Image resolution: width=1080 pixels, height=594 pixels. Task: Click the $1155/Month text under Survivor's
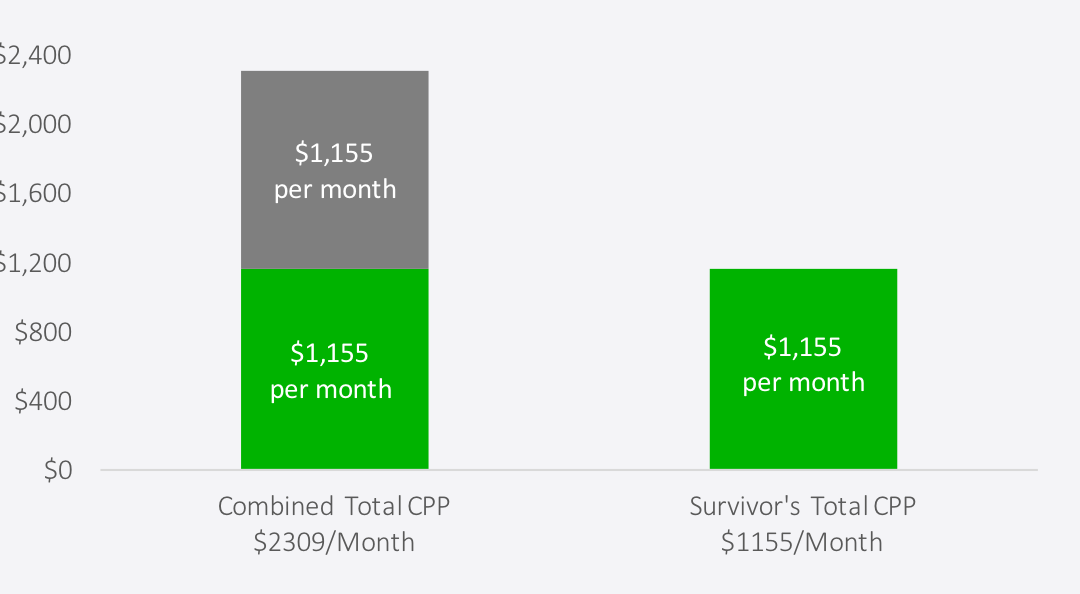(x=802, y=542)
